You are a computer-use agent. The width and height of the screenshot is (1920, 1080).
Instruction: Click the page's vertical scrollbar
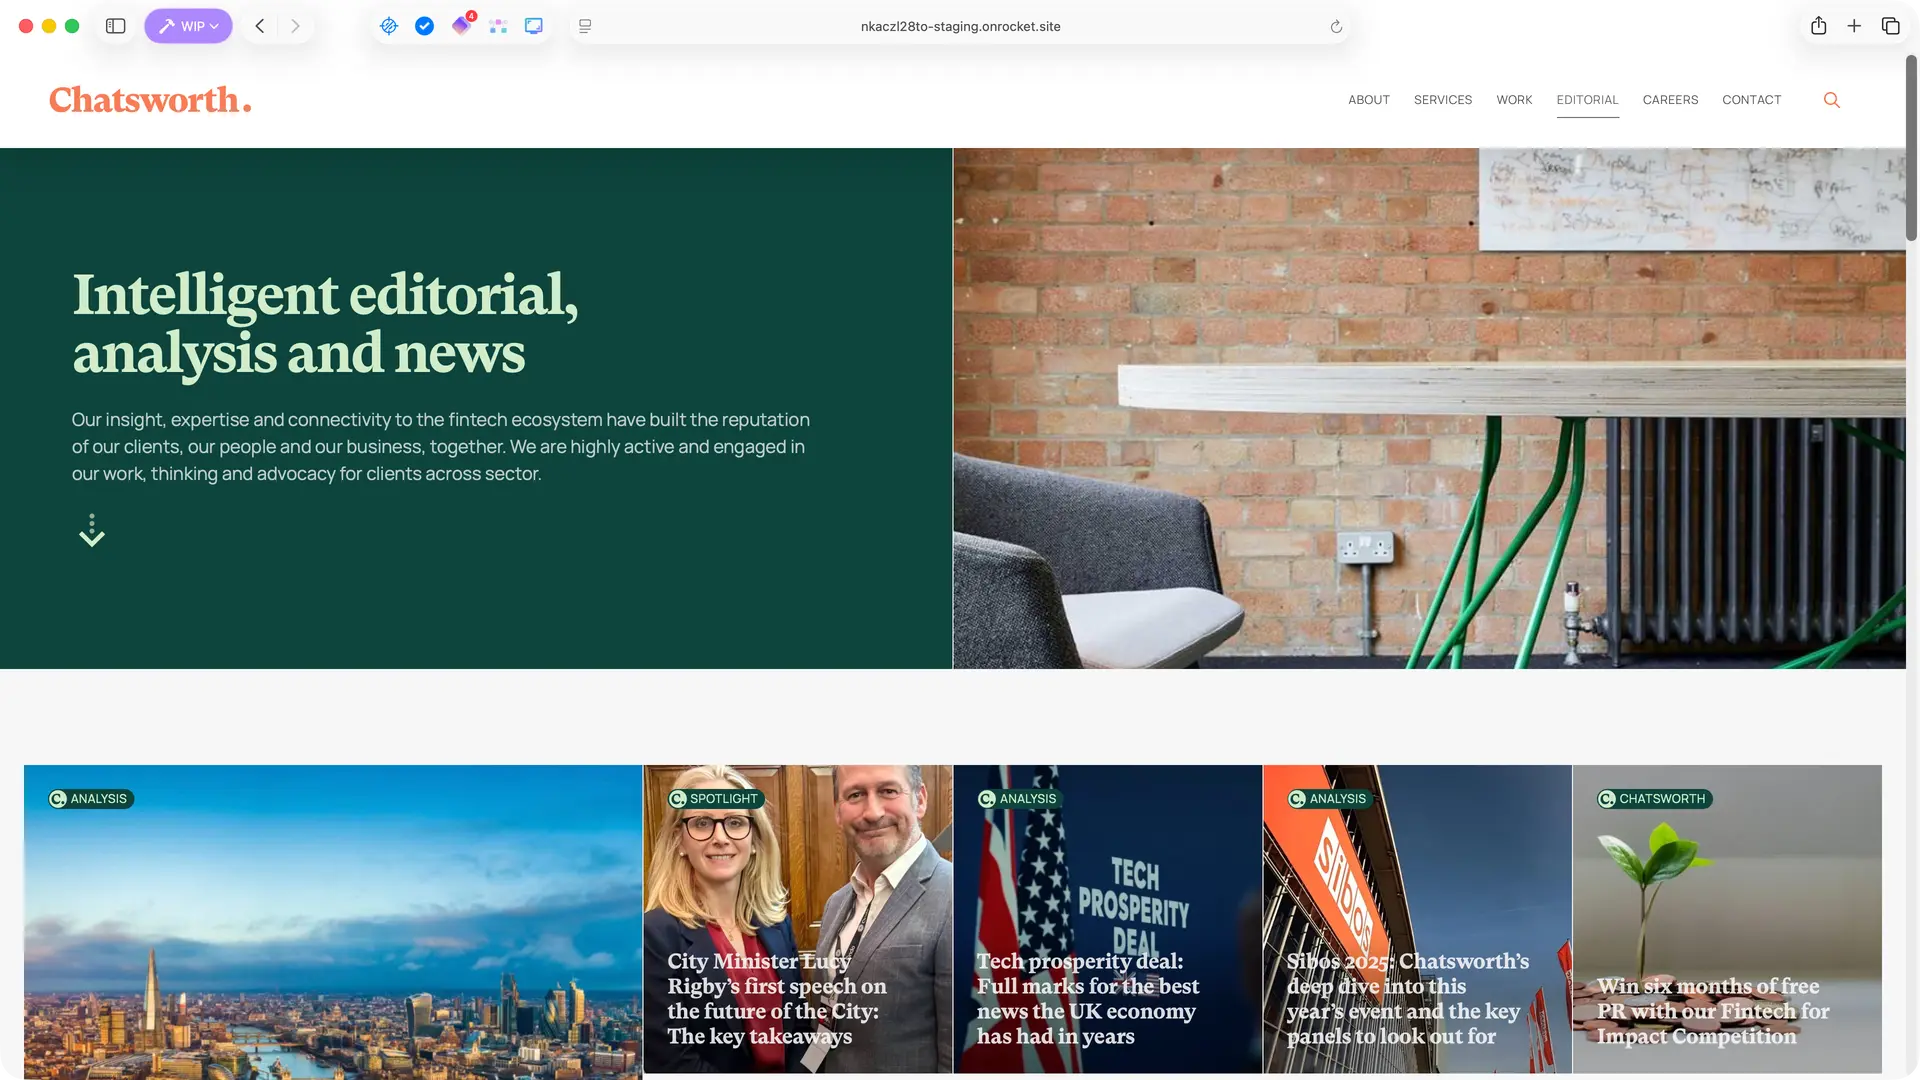tap(1911, 150)
